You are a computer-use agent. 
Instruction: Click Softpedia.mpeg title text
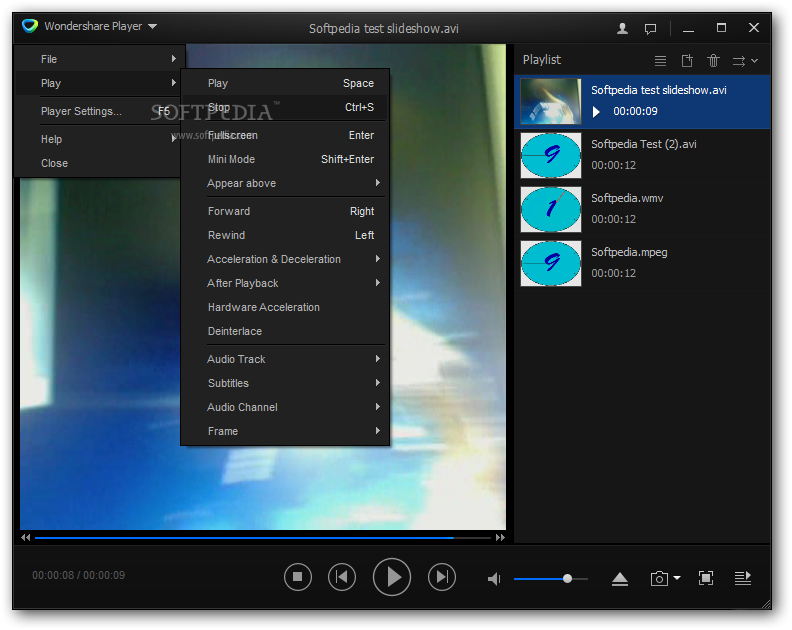[629, 252]
